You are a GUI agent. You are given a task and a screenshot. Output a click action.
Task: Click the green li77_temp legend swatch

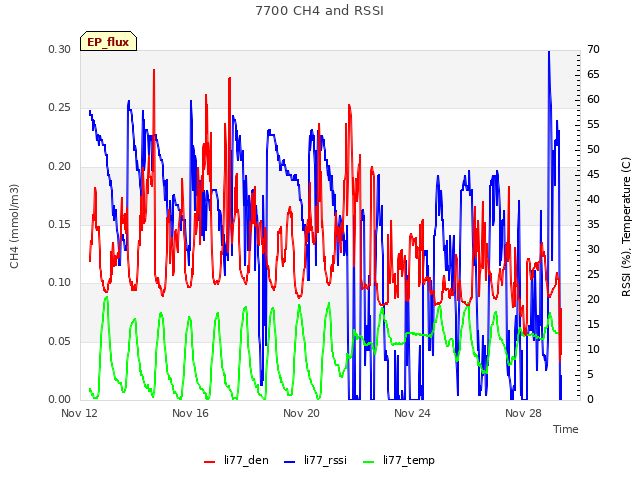[368, 462]
